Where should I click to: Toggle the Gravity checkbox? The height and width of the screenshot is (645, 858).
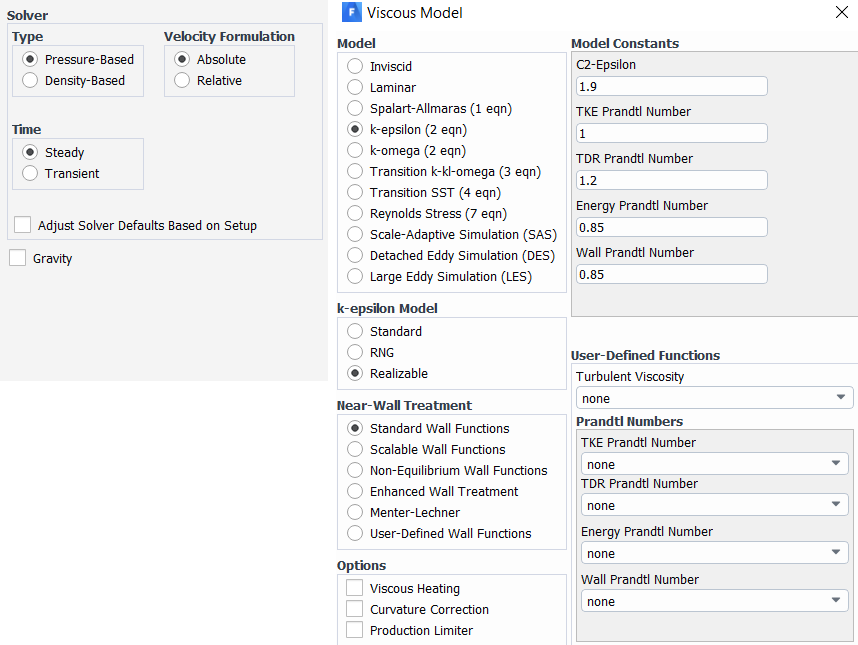click(x=17, y=258)
